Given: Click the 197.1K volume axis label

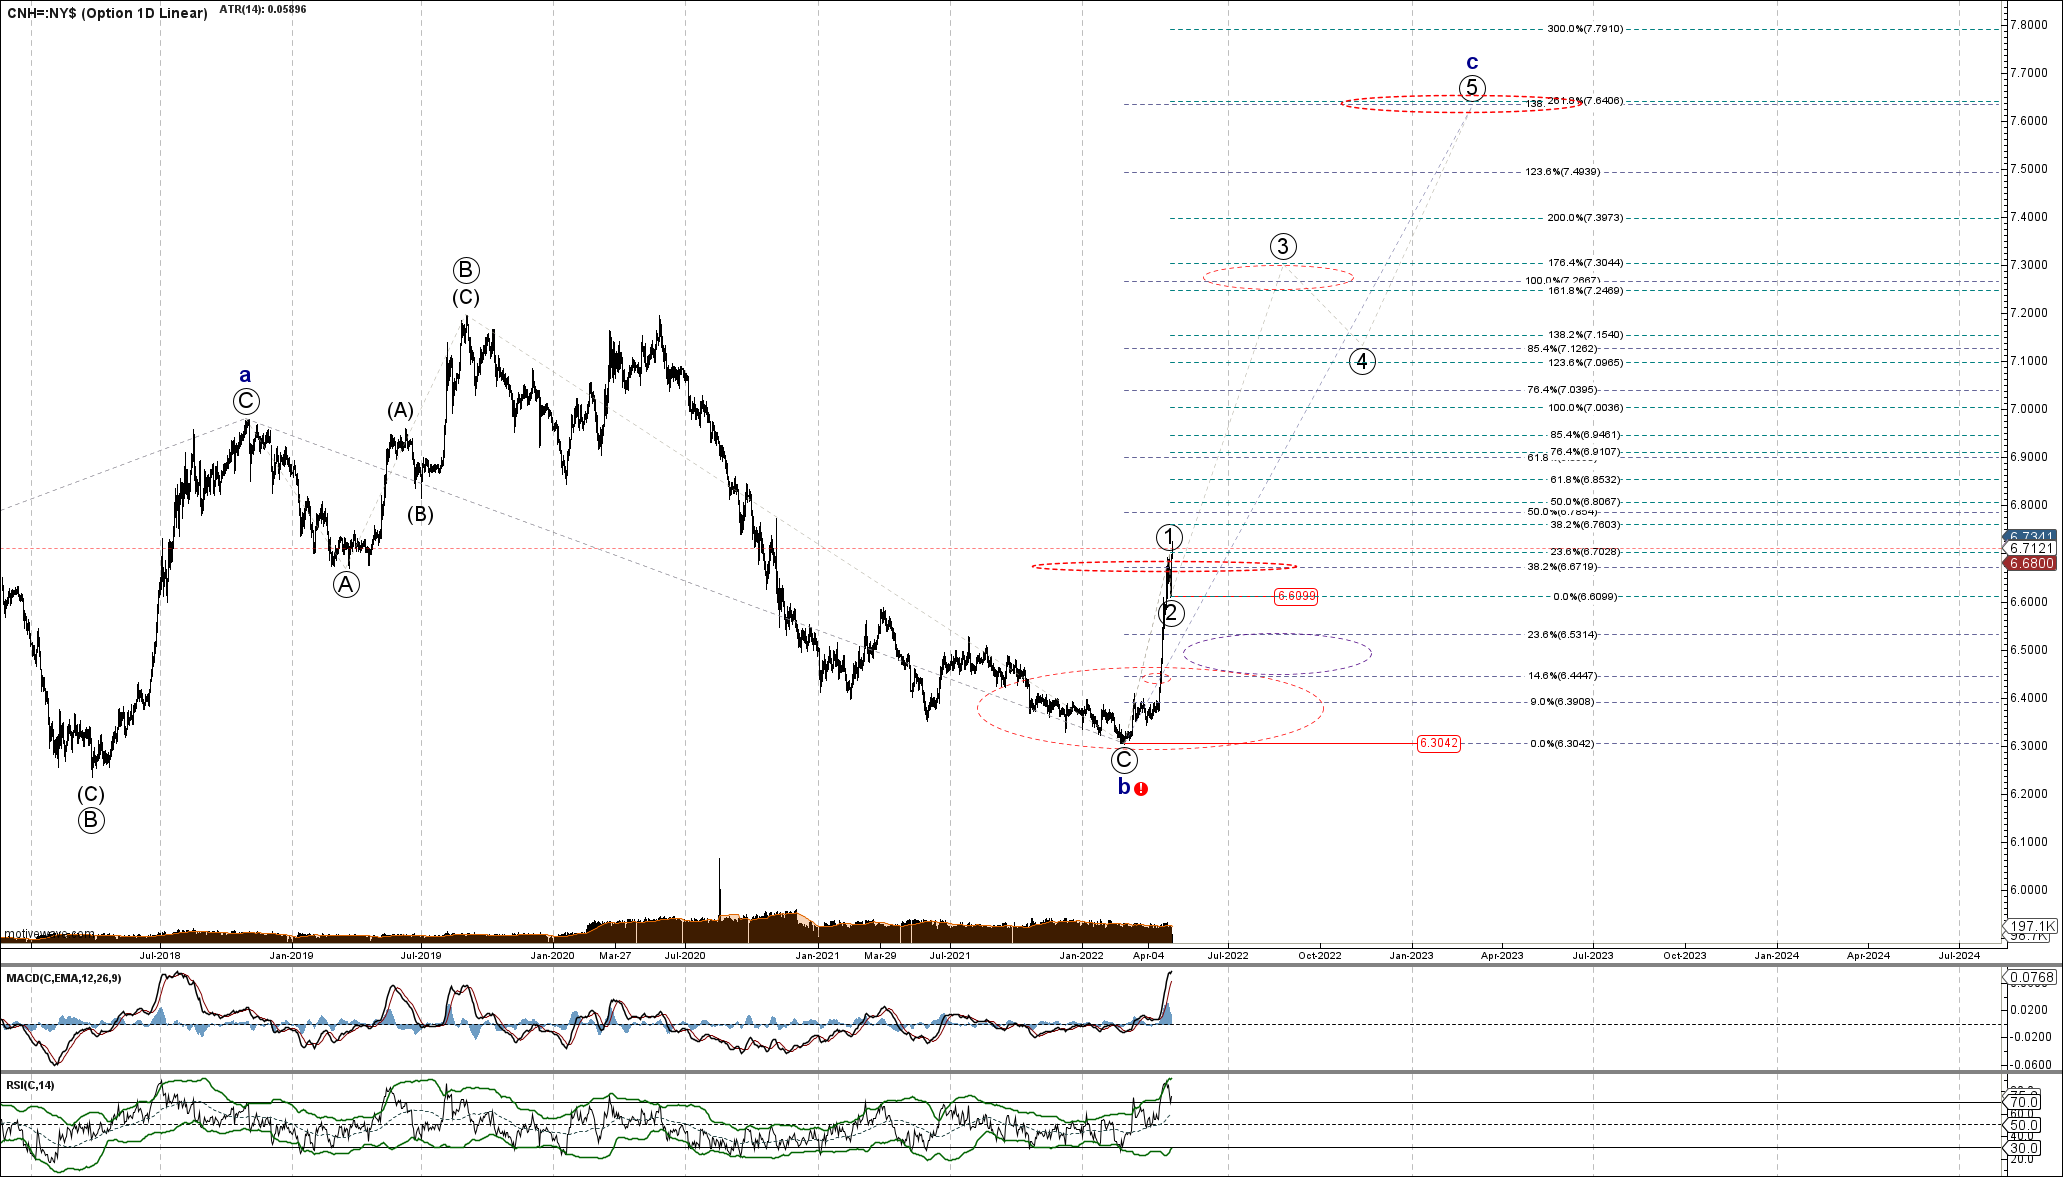Looking at the screenshot, I should pyautogui.click(x=2032, y=926).
